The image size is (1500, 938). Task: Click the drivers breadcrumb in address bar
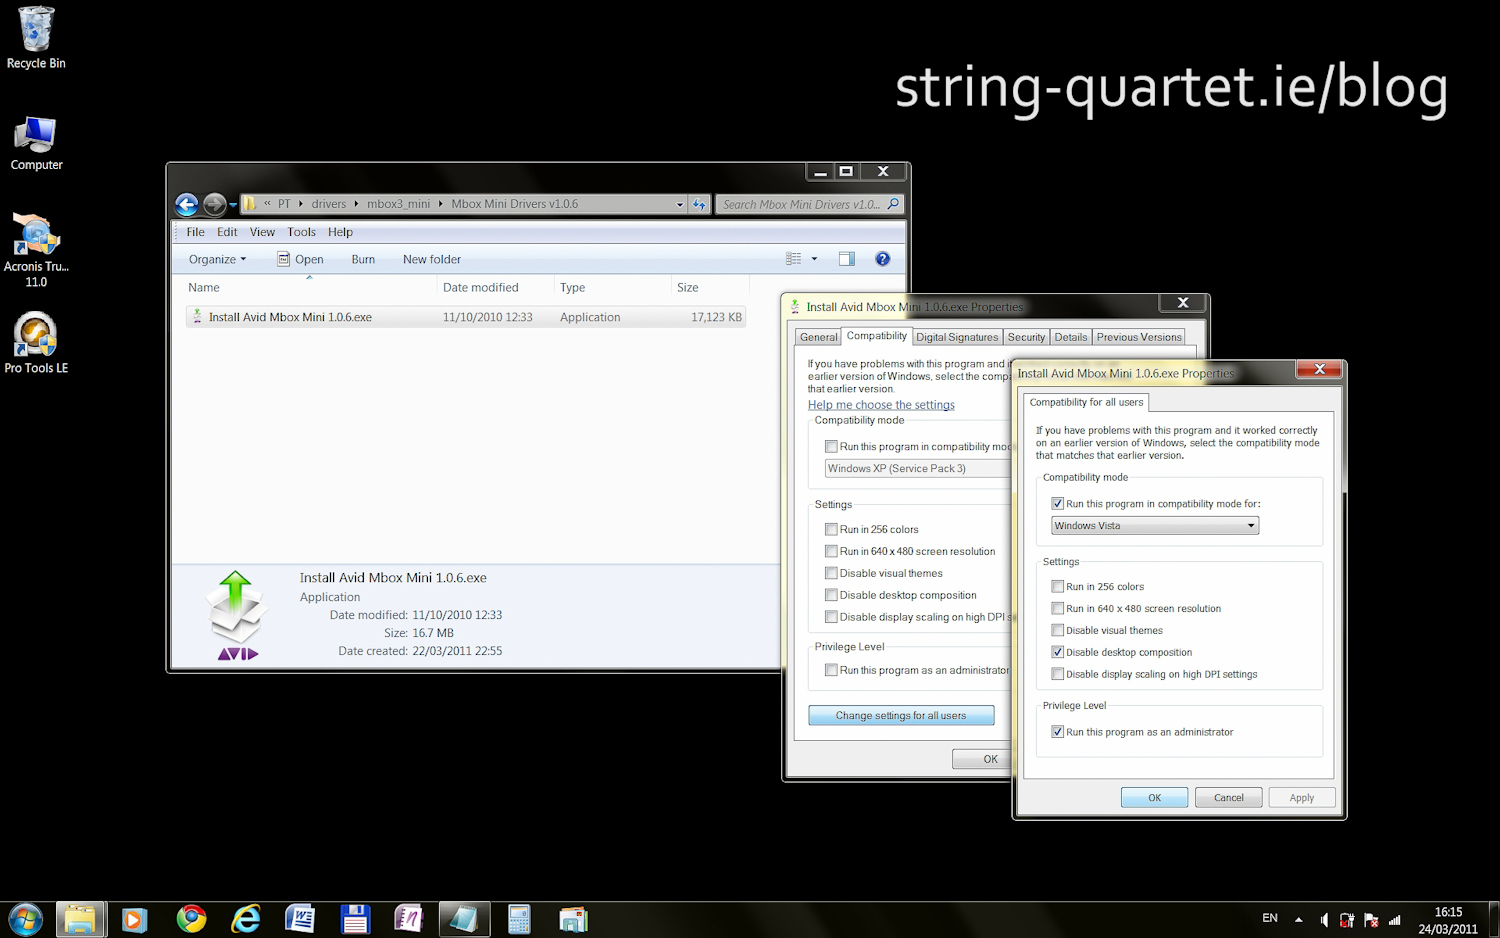(x=328, y=204)
